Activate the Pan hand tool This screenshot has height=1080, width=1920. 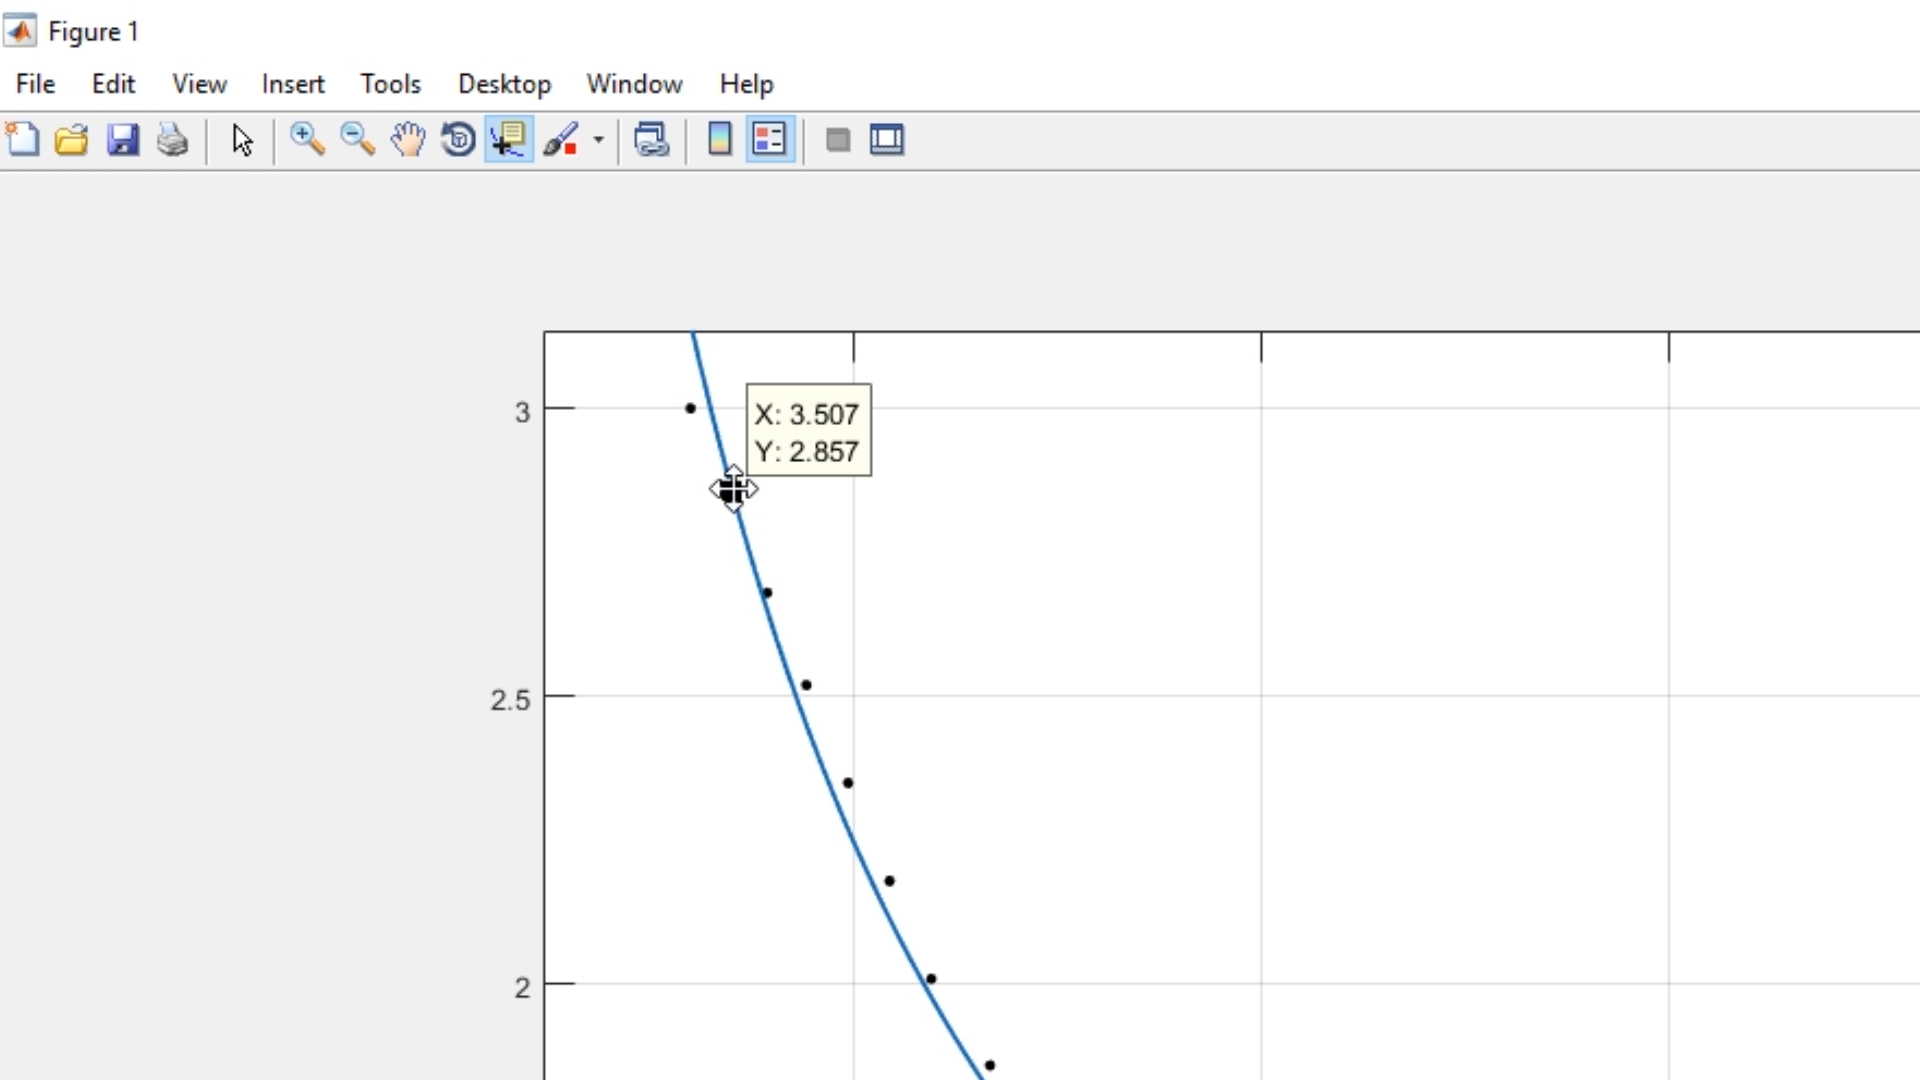click(409, 140)
